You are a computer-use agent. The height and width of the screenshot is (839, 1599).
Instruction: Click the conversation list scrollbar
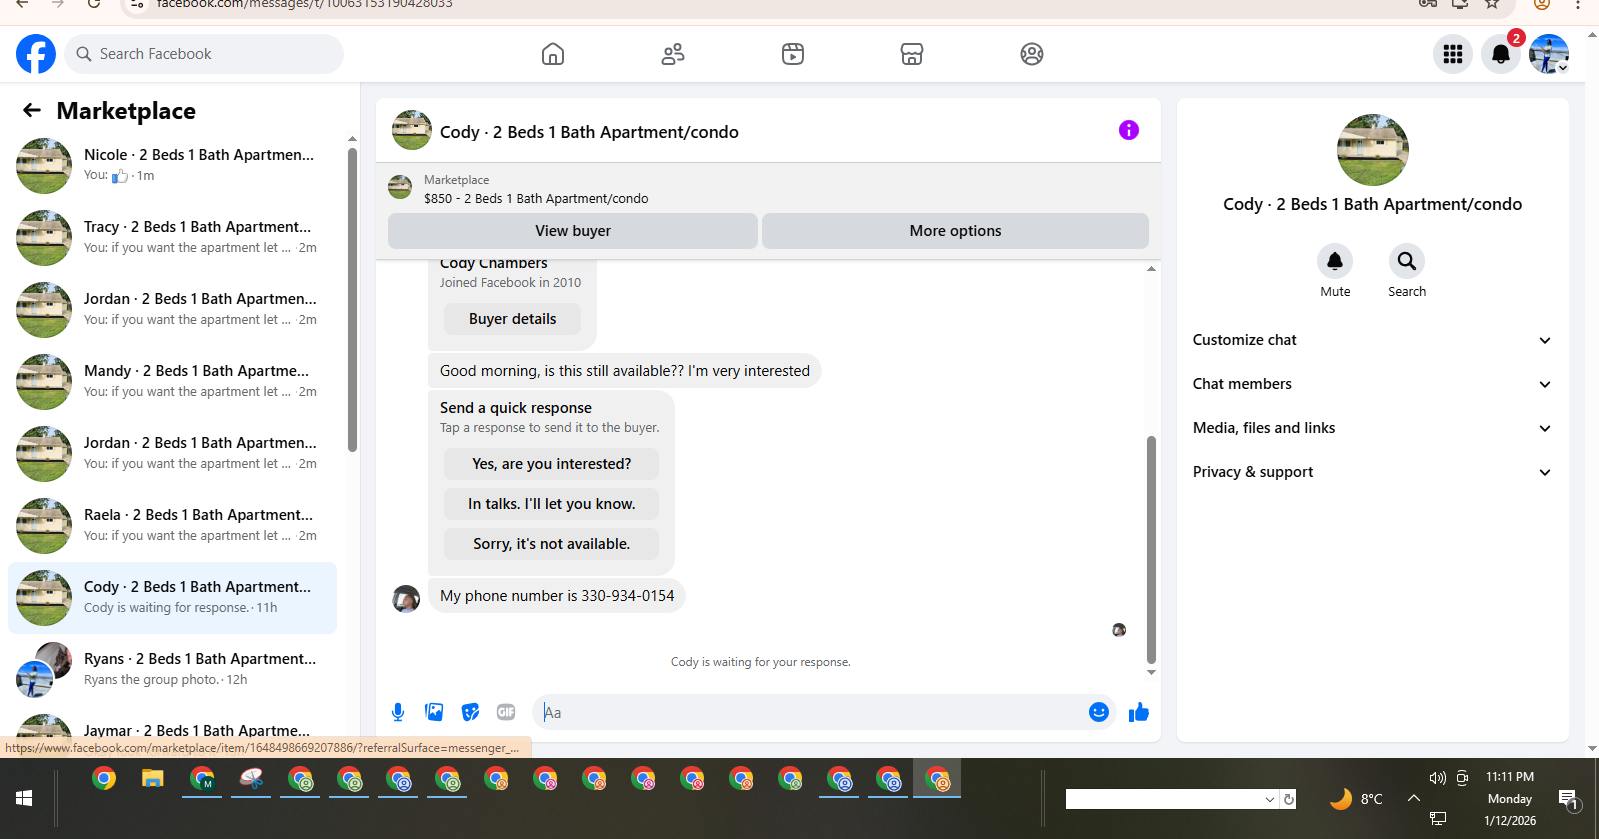[x=352, y=300]
